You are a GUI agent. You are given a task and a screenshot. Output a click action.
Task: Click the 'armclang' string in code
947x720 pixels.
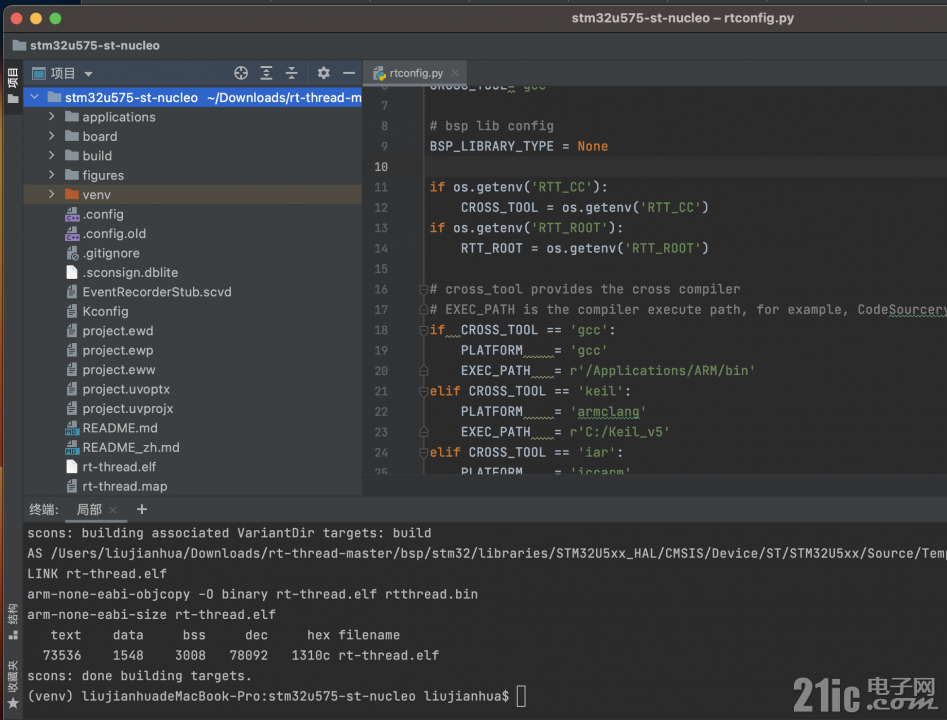[608, 411]
